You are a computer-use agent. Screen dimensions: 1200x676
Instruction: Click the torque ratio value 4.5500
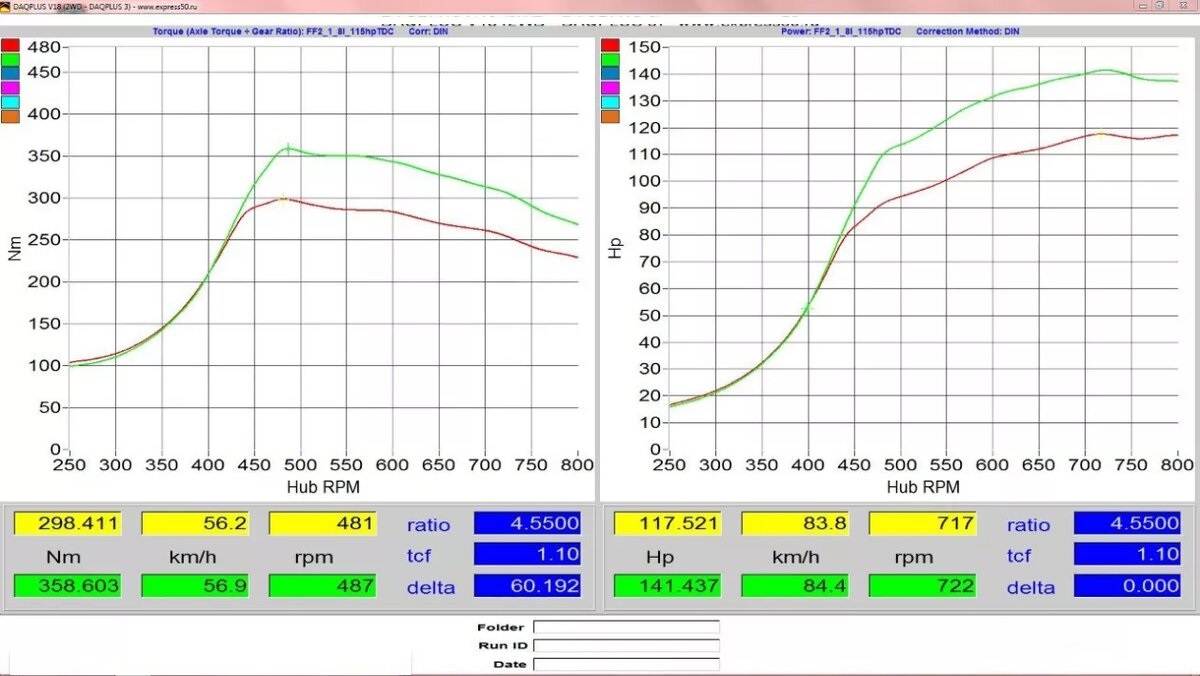[x=527, y=523]
